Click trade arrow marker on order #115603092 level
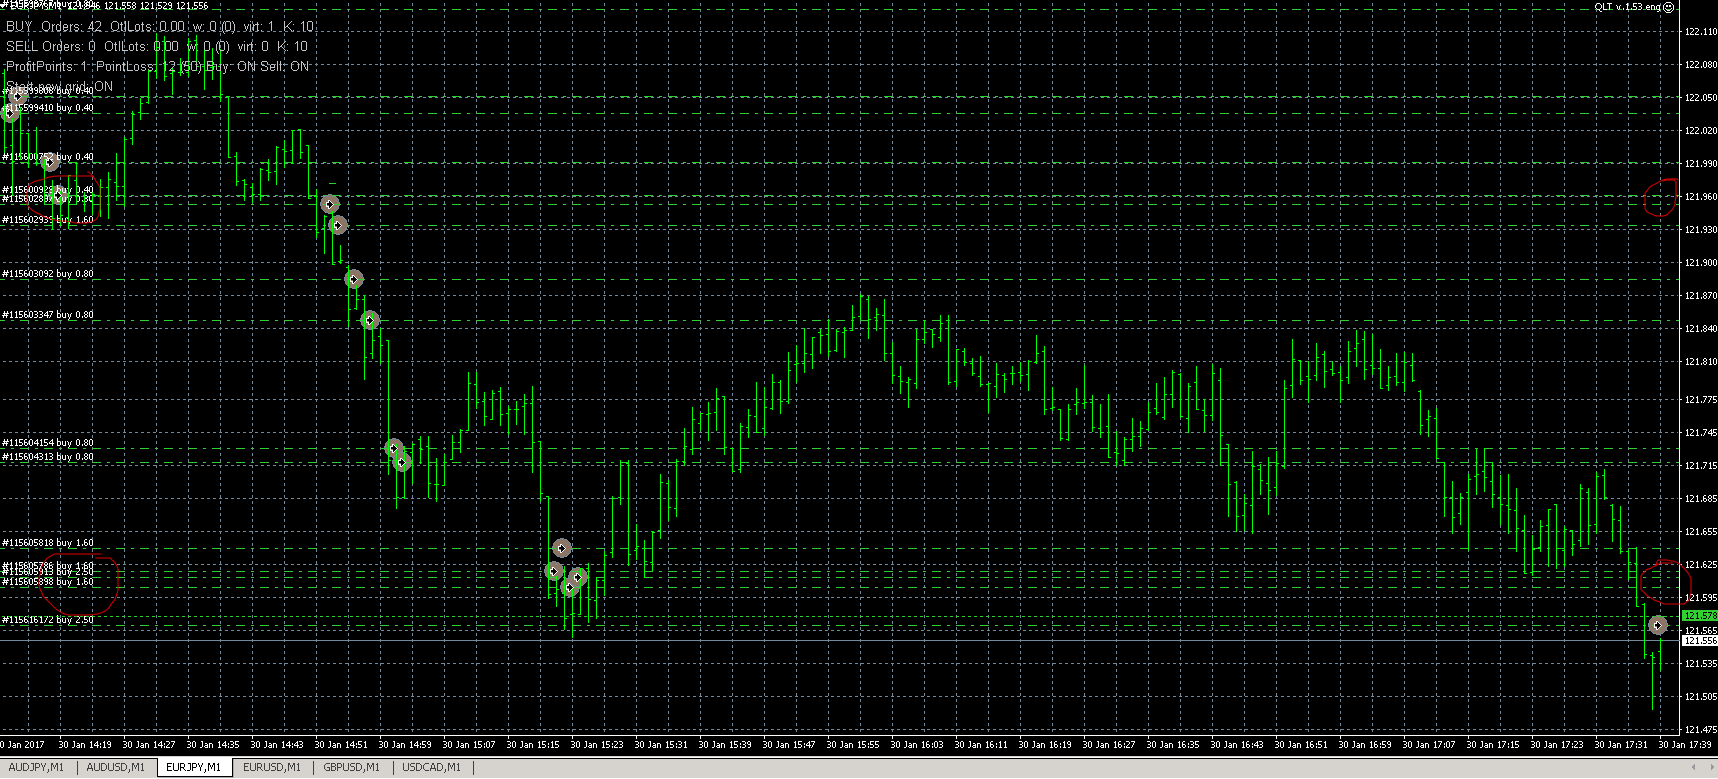The image size is (1718, 779). click(353, 279)
